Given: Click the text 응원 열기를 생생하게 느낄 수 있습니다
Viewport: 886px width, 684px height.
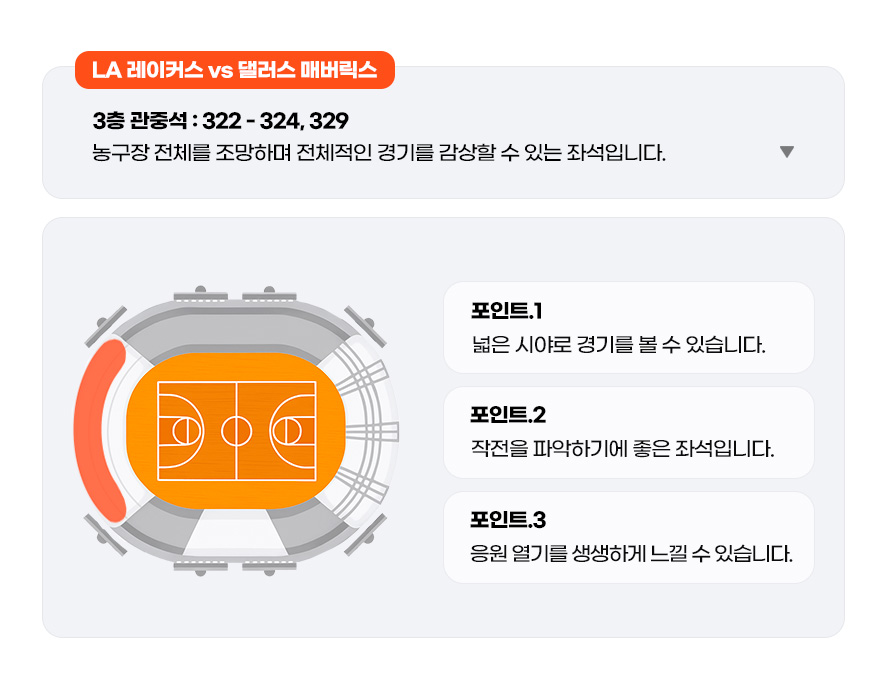Looking at the screenshot, I should (631, 554).
